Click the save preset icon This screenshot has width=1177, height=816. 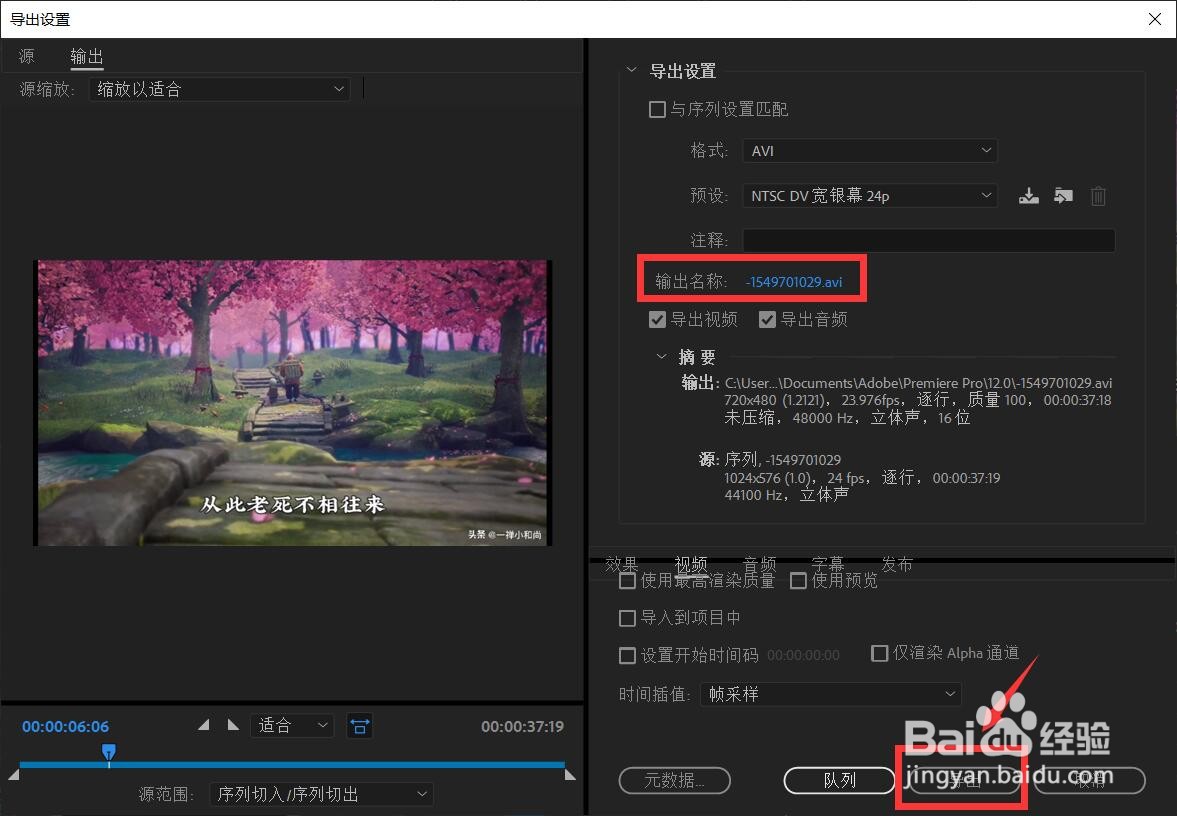[x=1028, y=197]
